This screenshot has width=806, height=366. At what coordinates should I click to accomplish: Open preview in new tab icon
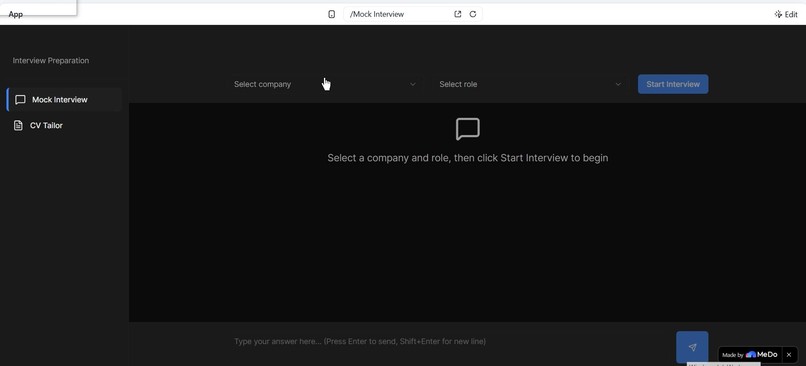pyautogui.click(x=457, y=14)
